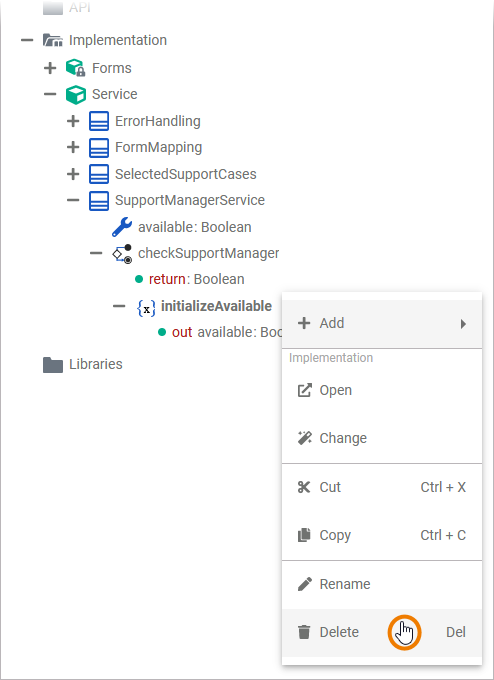The image size is (494, 680).
Task: Click the Implementation folder icon
Action: (52, 40)
